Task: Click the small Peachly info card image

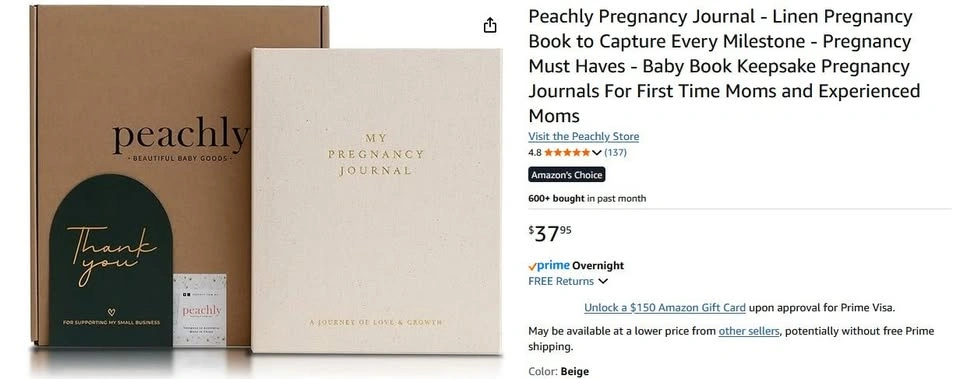Action: (200, 310)
